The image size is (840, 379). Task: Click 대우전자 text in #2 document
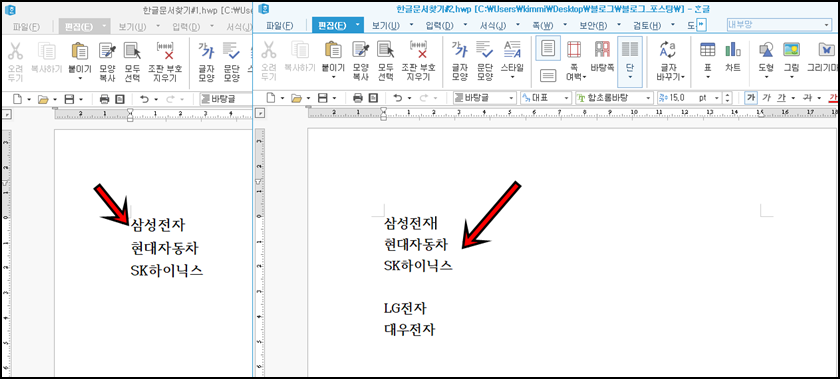pos(409,329)
